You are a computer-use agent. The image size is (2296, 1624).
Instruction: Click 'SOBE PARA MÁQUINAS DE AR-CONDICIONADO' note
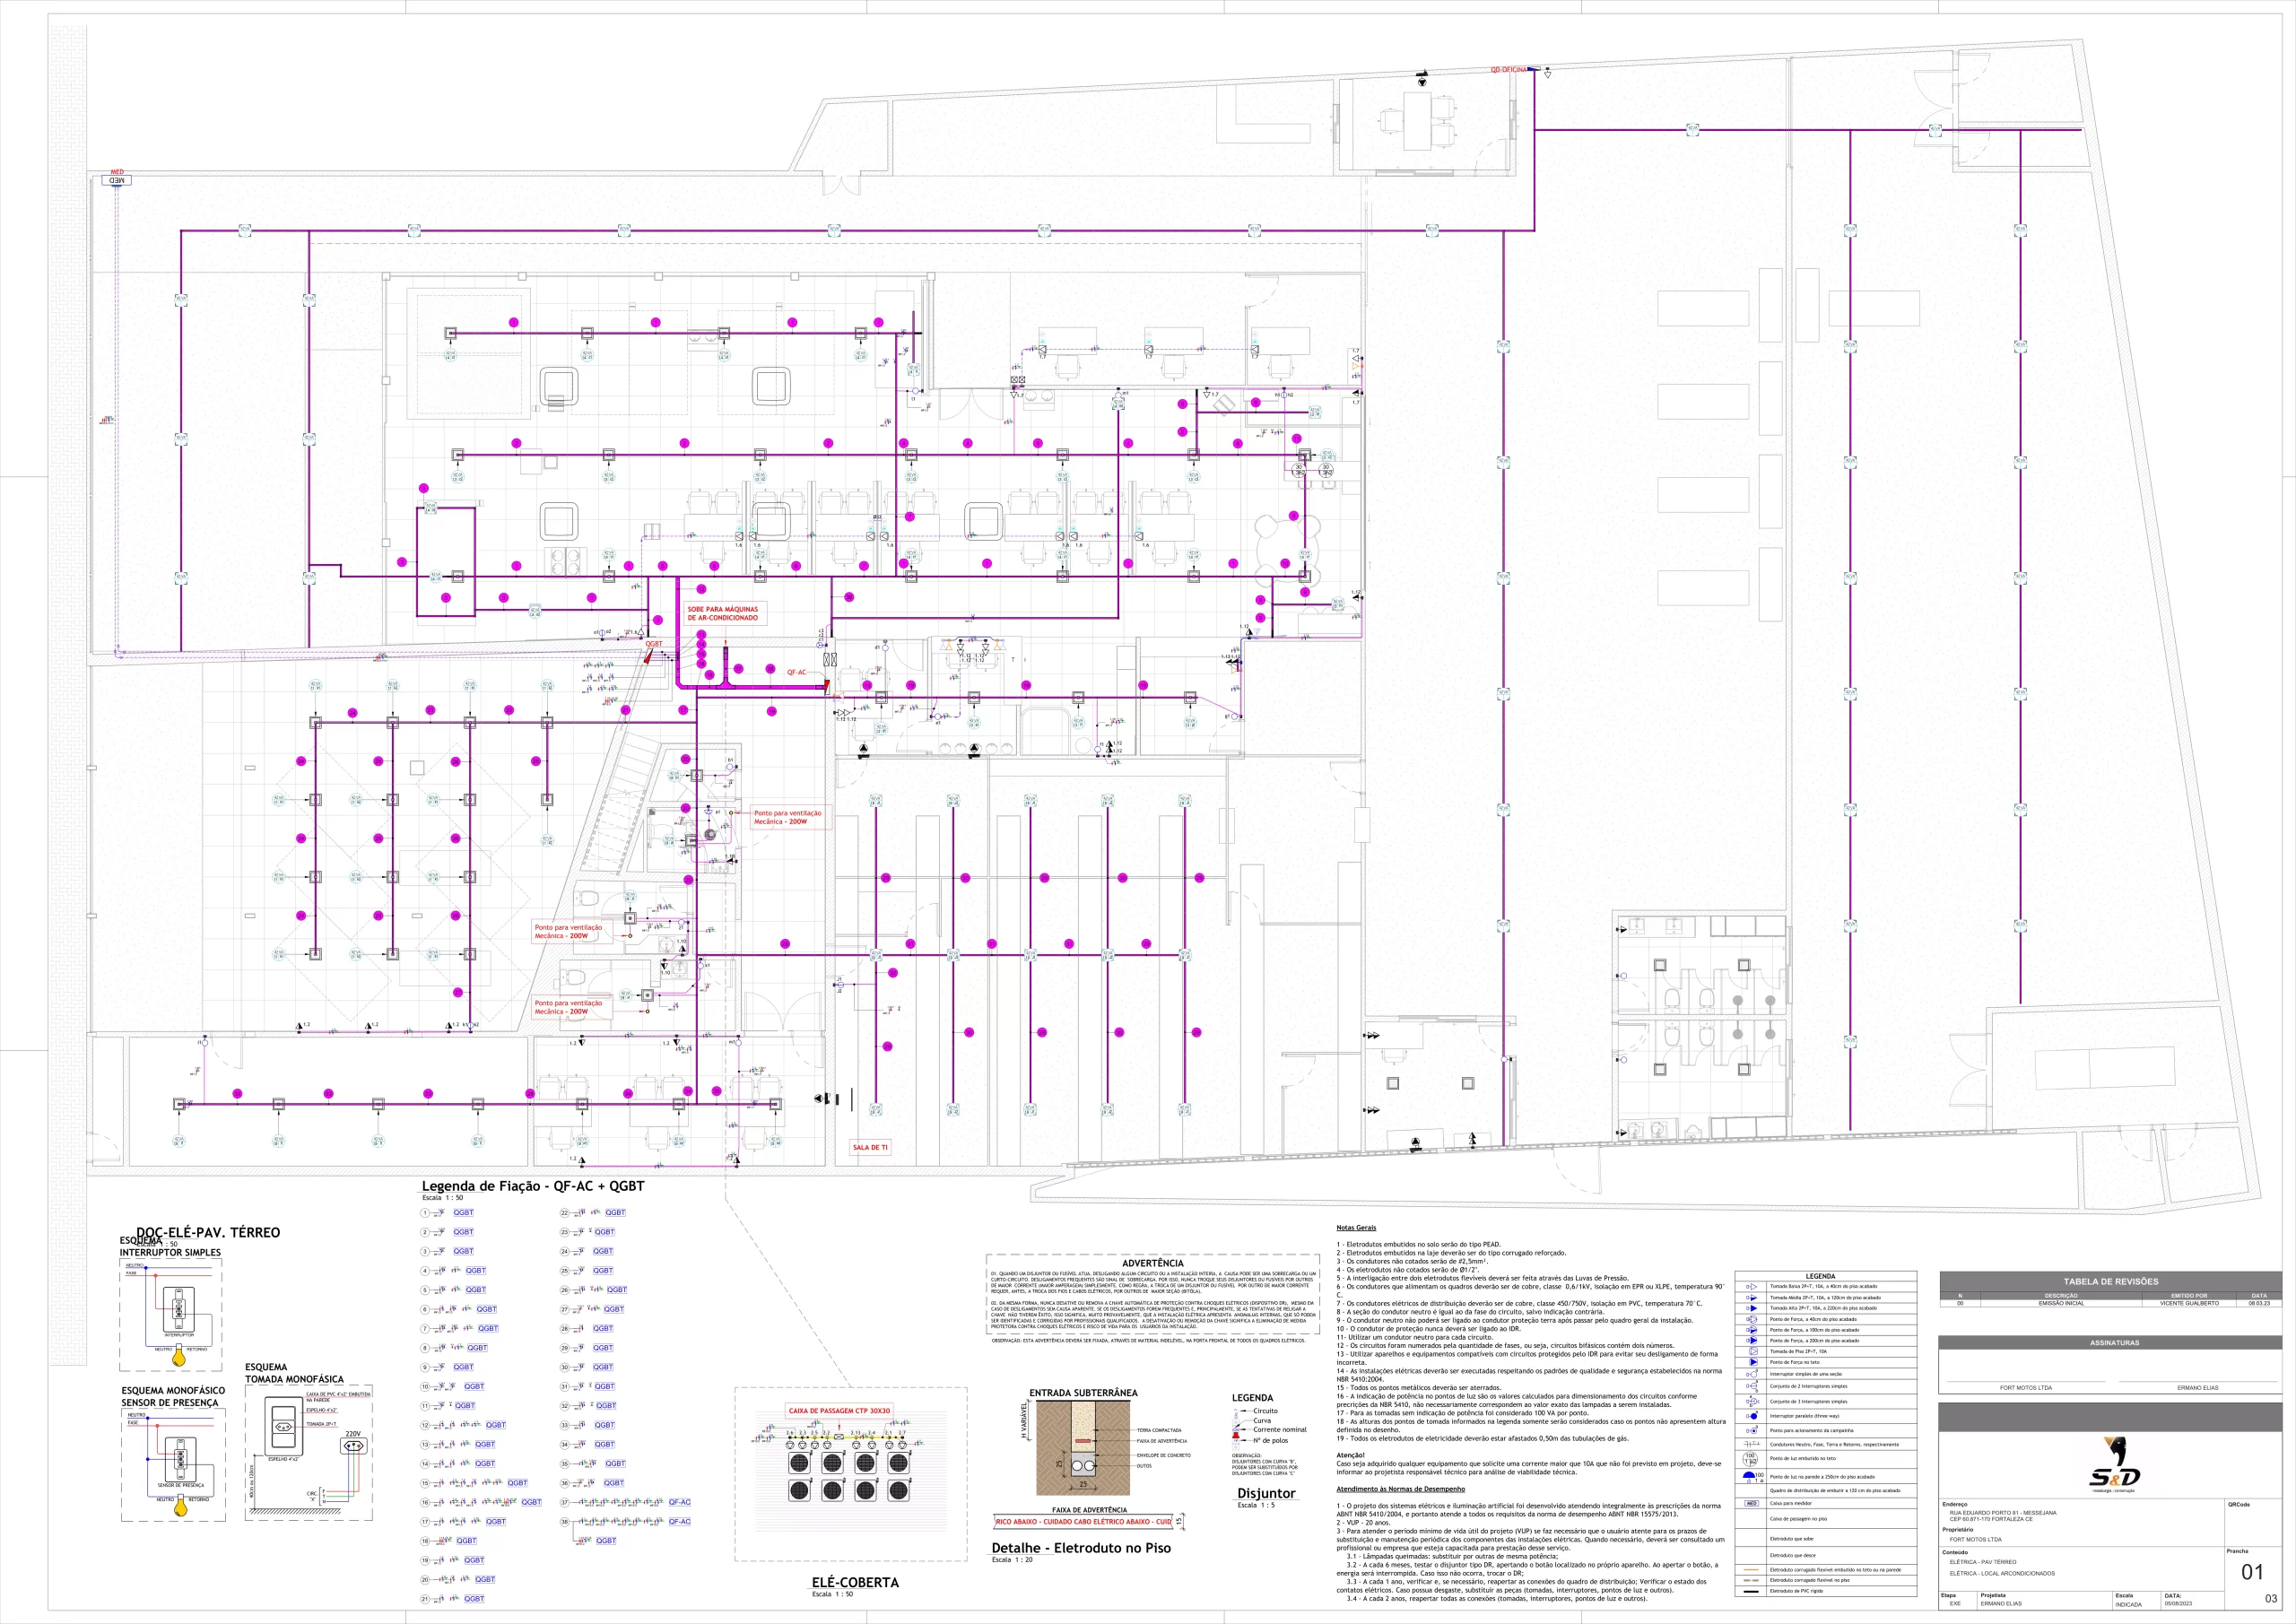[723, 613]
